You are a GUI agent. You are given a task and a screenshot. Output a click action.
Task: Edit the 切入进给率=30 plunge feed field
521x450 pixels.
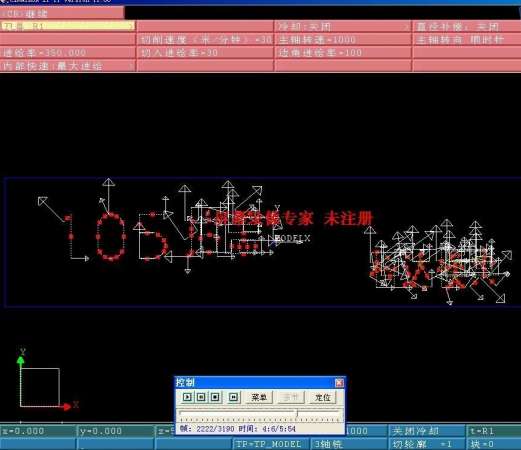point(205,53)
